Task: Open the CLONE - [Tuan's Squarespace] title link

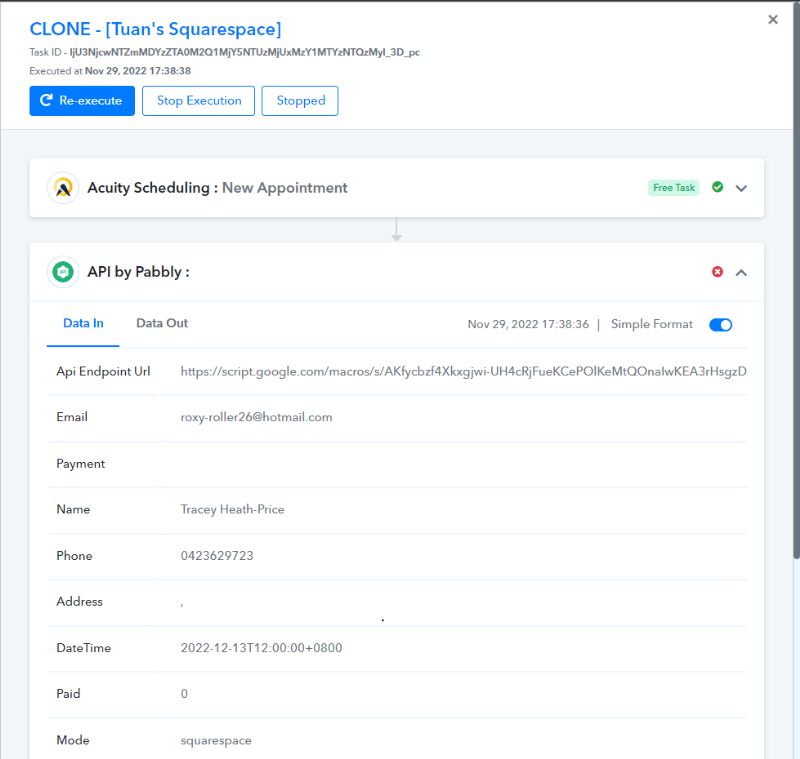Action: click(x=155, y=29)
